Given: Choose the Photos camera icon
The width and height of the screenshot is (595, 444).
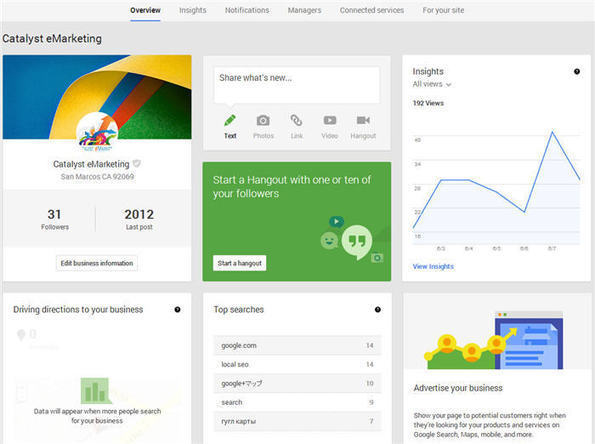Looking at the screenshot, I should [x=263, y=120].
